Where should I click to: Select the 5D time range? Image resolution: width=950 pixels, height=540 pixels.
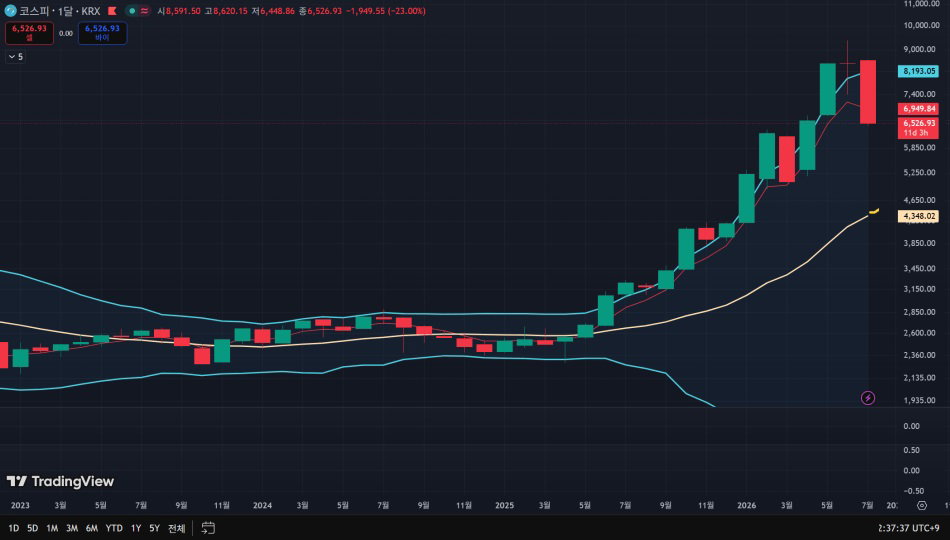pos(33,528)
